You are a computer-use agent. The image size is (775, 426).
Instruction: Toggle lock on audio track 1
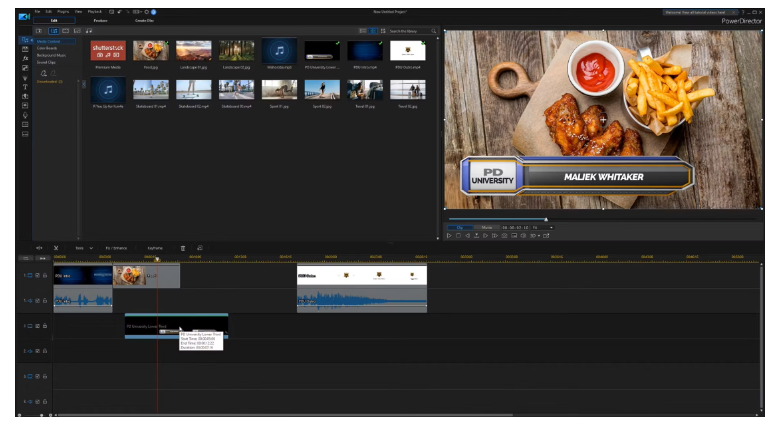click(x=44, y=300)
